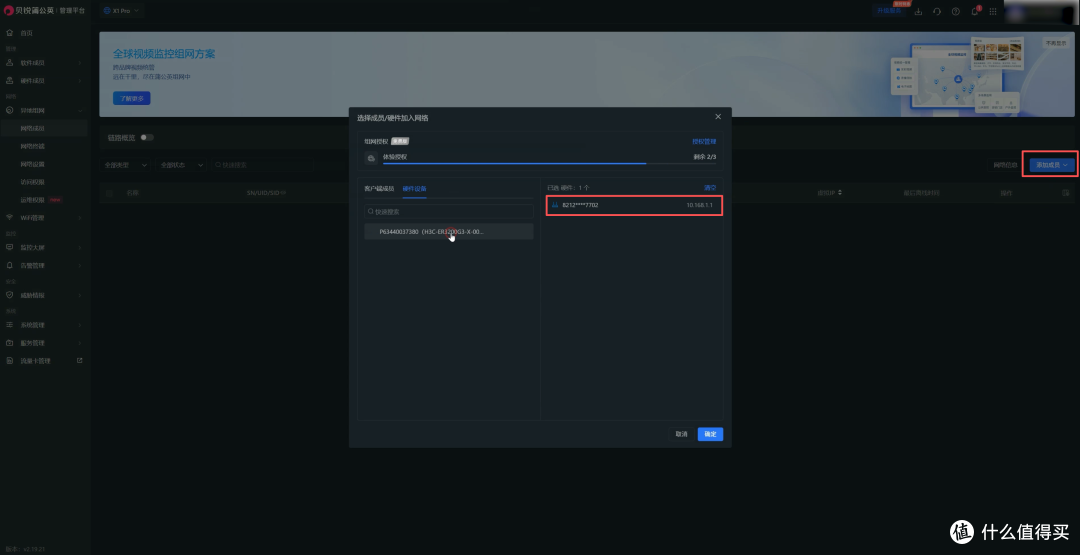This screenshot has width=1080, height=555.
Task: Expand the 硬件成员 sidebar menu
Action: click(80, 81)
